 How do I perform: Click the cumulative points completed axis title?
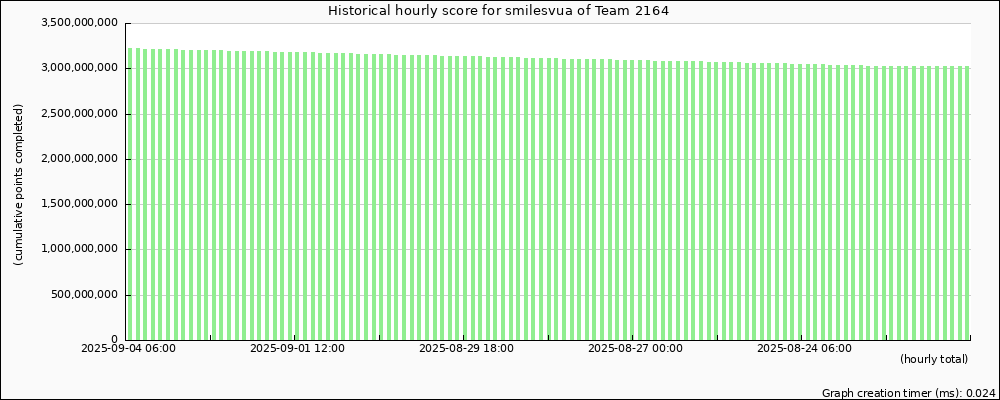pos(18,185)
